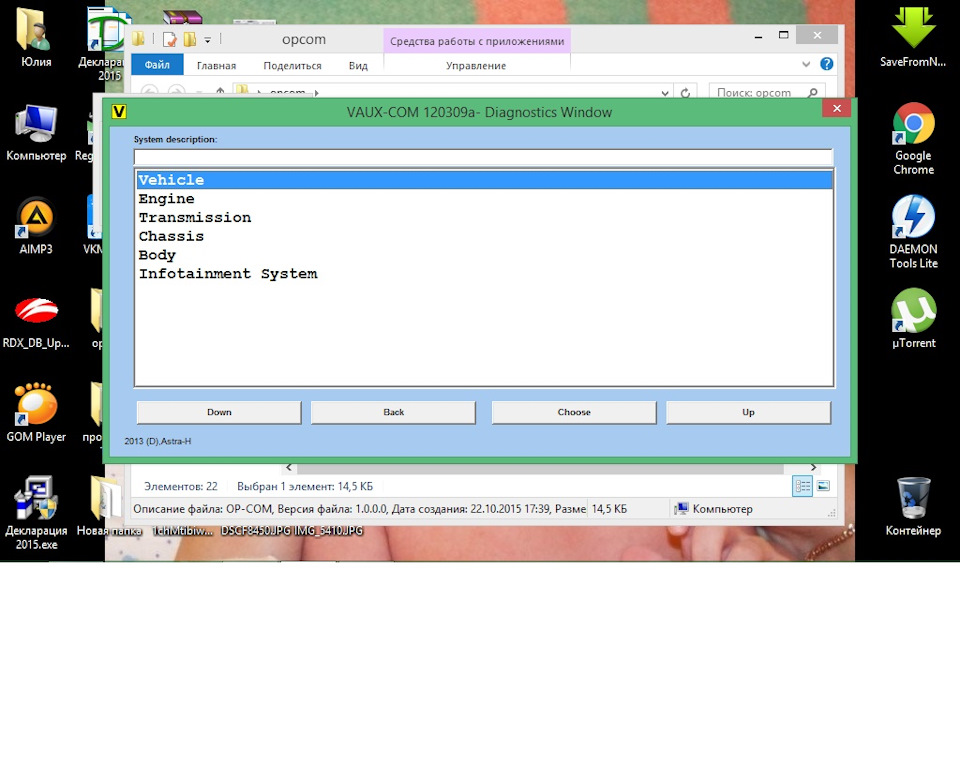Minimize the opcom Explorer window
The width and height of the screenshot is (960, 780).
pyautogui.click(x=759, y=36)
